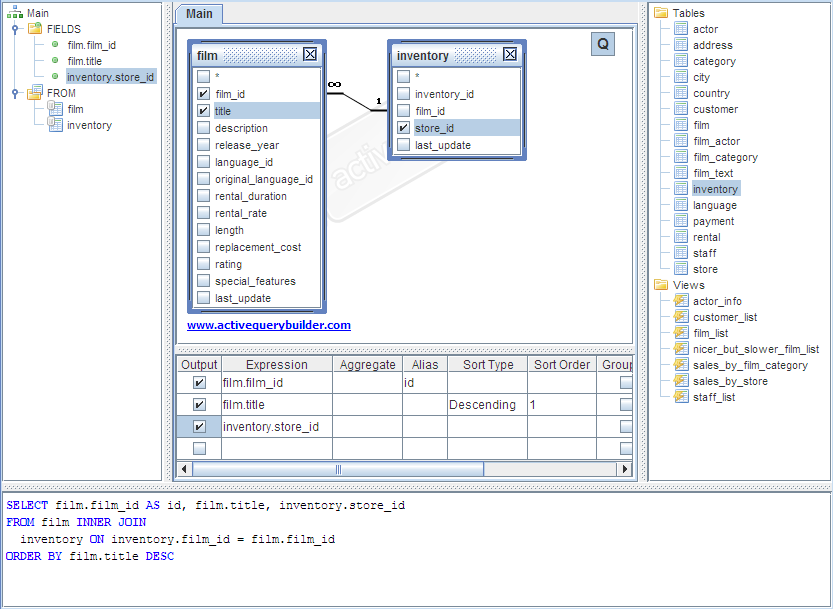Click the address table icon

pyautogui.click(x=681, y=45)
